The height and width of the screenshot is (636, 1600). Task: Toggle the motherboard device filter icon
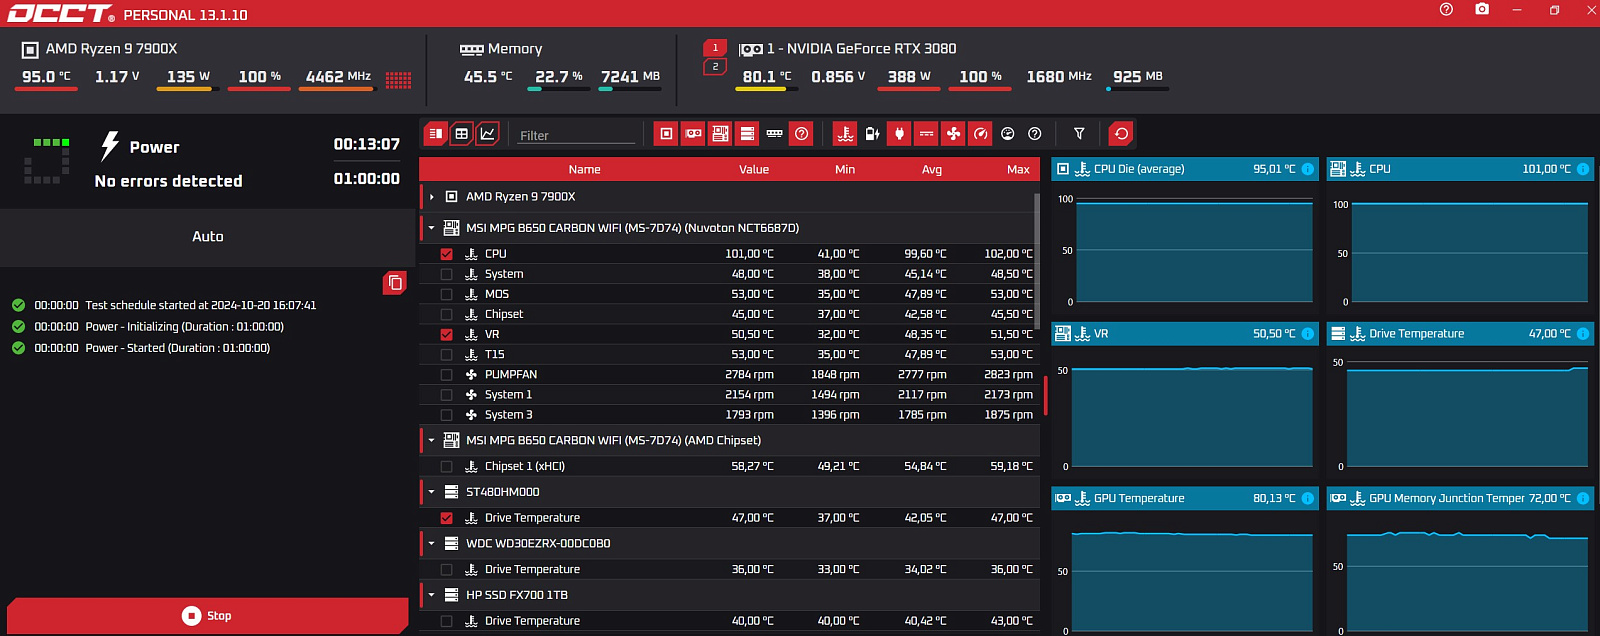[x=720, y=134]
